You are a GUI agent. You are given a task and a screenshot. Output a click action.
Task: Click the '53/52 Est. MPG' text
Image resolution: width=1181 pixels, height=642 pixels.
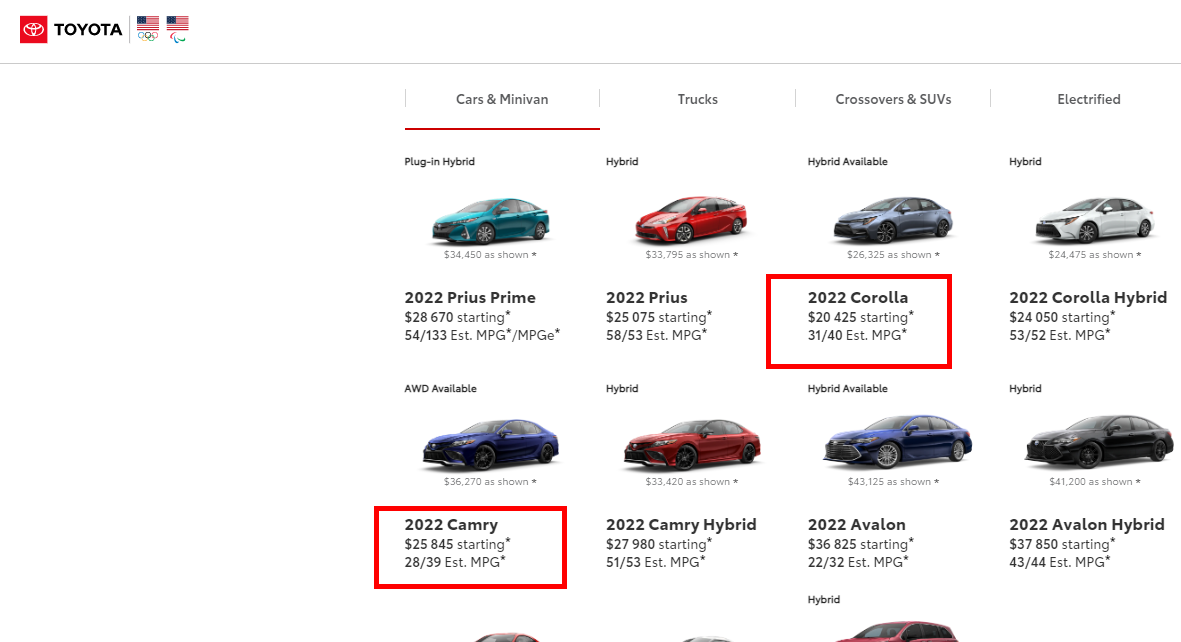(1060, 335)
